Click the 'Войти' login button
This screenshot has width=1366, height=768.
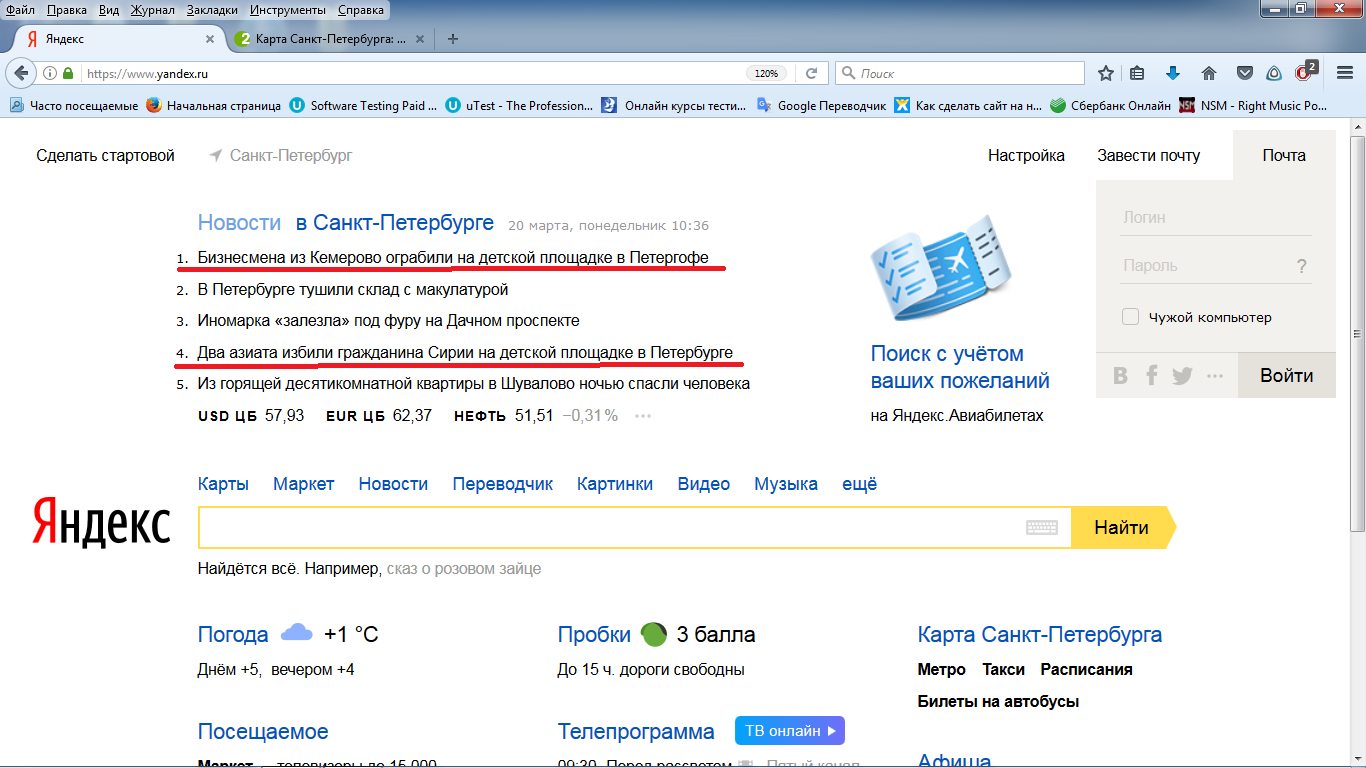(x=1286, y=376)
